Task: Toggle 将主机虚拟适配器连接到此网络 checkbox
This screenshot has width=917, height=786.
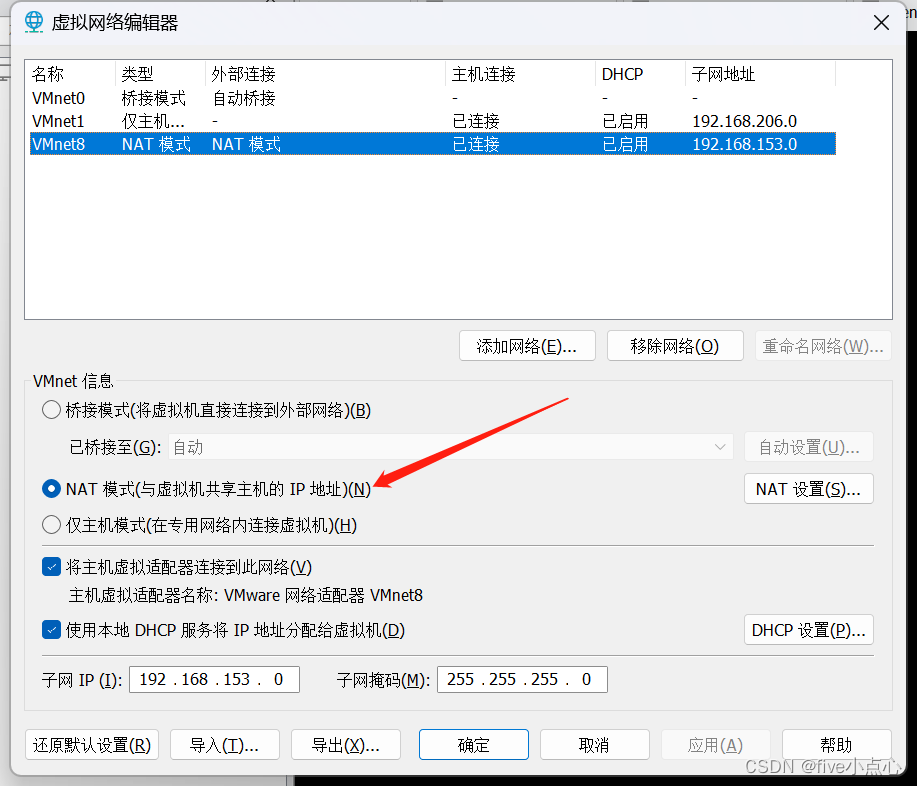Action: pos(51,567)
